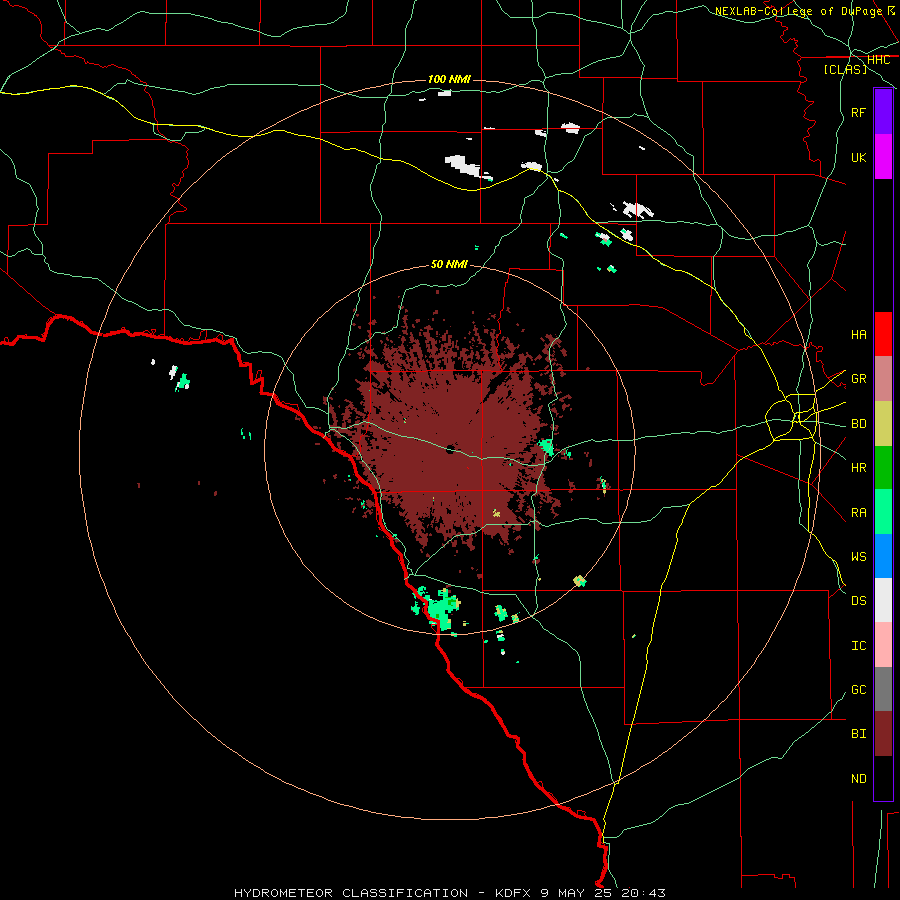Click the [CLAS] units label
The image size is (900, 900).
[845, 69]
